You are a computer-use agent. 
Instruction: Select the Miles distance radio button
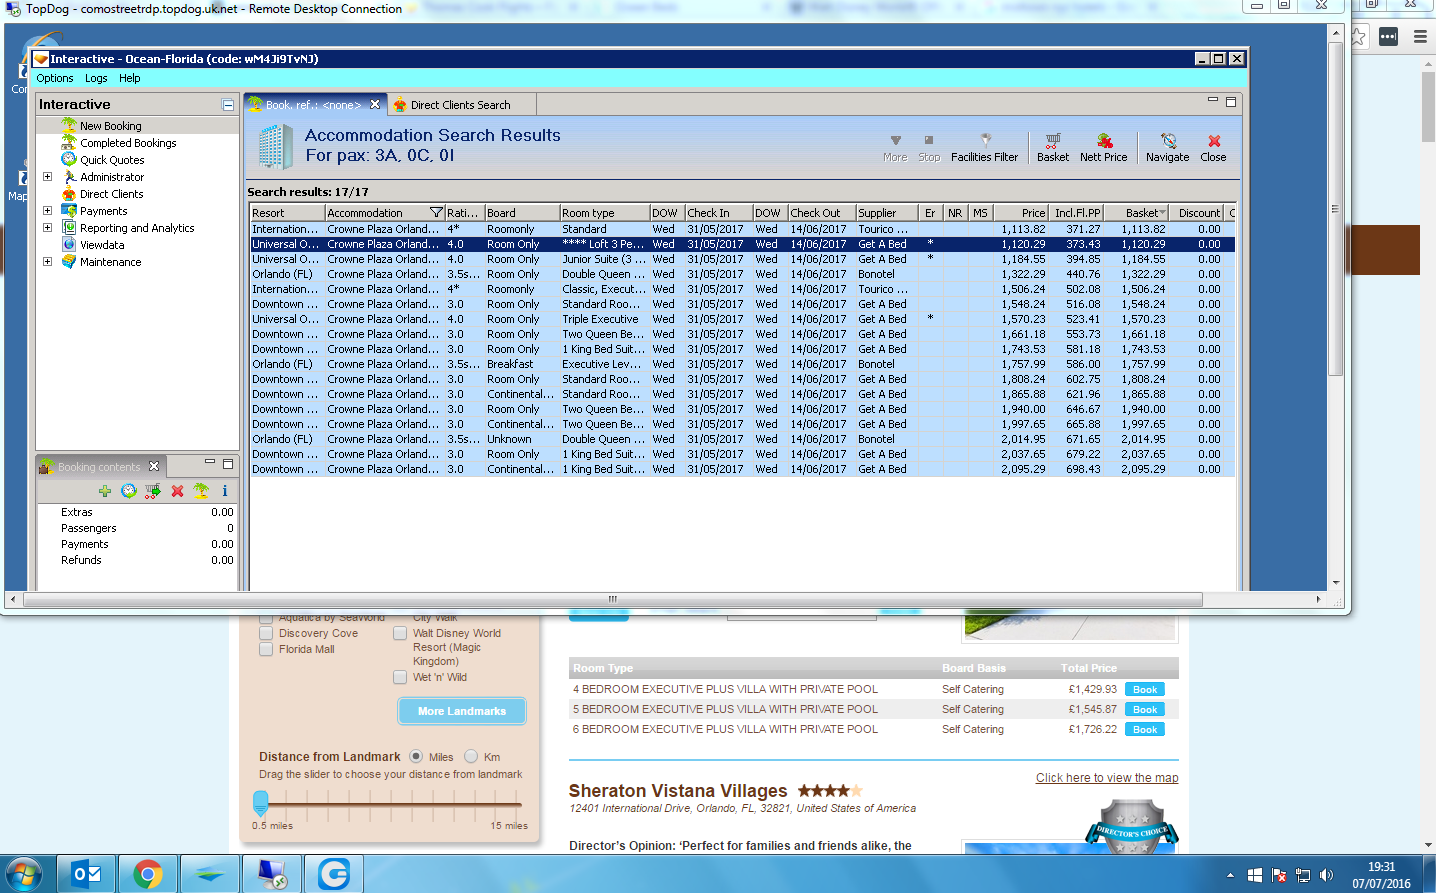pyautogui.click(x=416, y=757)
